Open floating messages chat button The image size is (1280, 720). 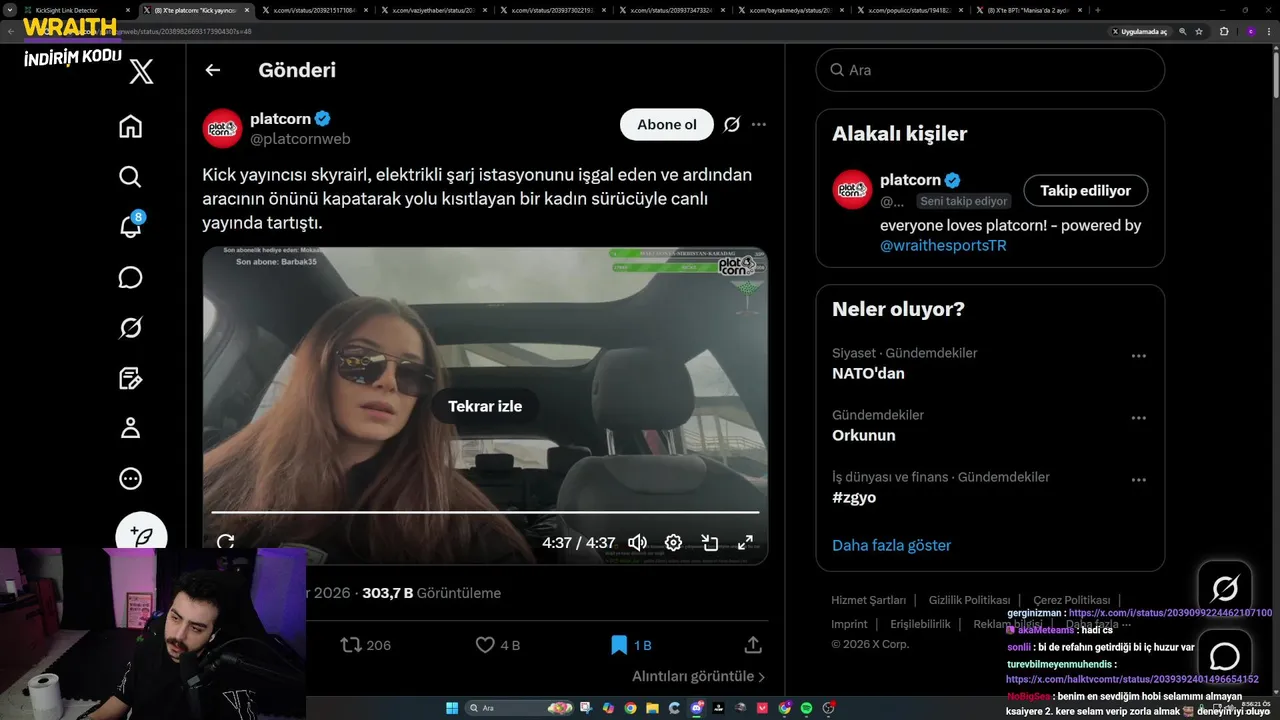coord(1225,656)
